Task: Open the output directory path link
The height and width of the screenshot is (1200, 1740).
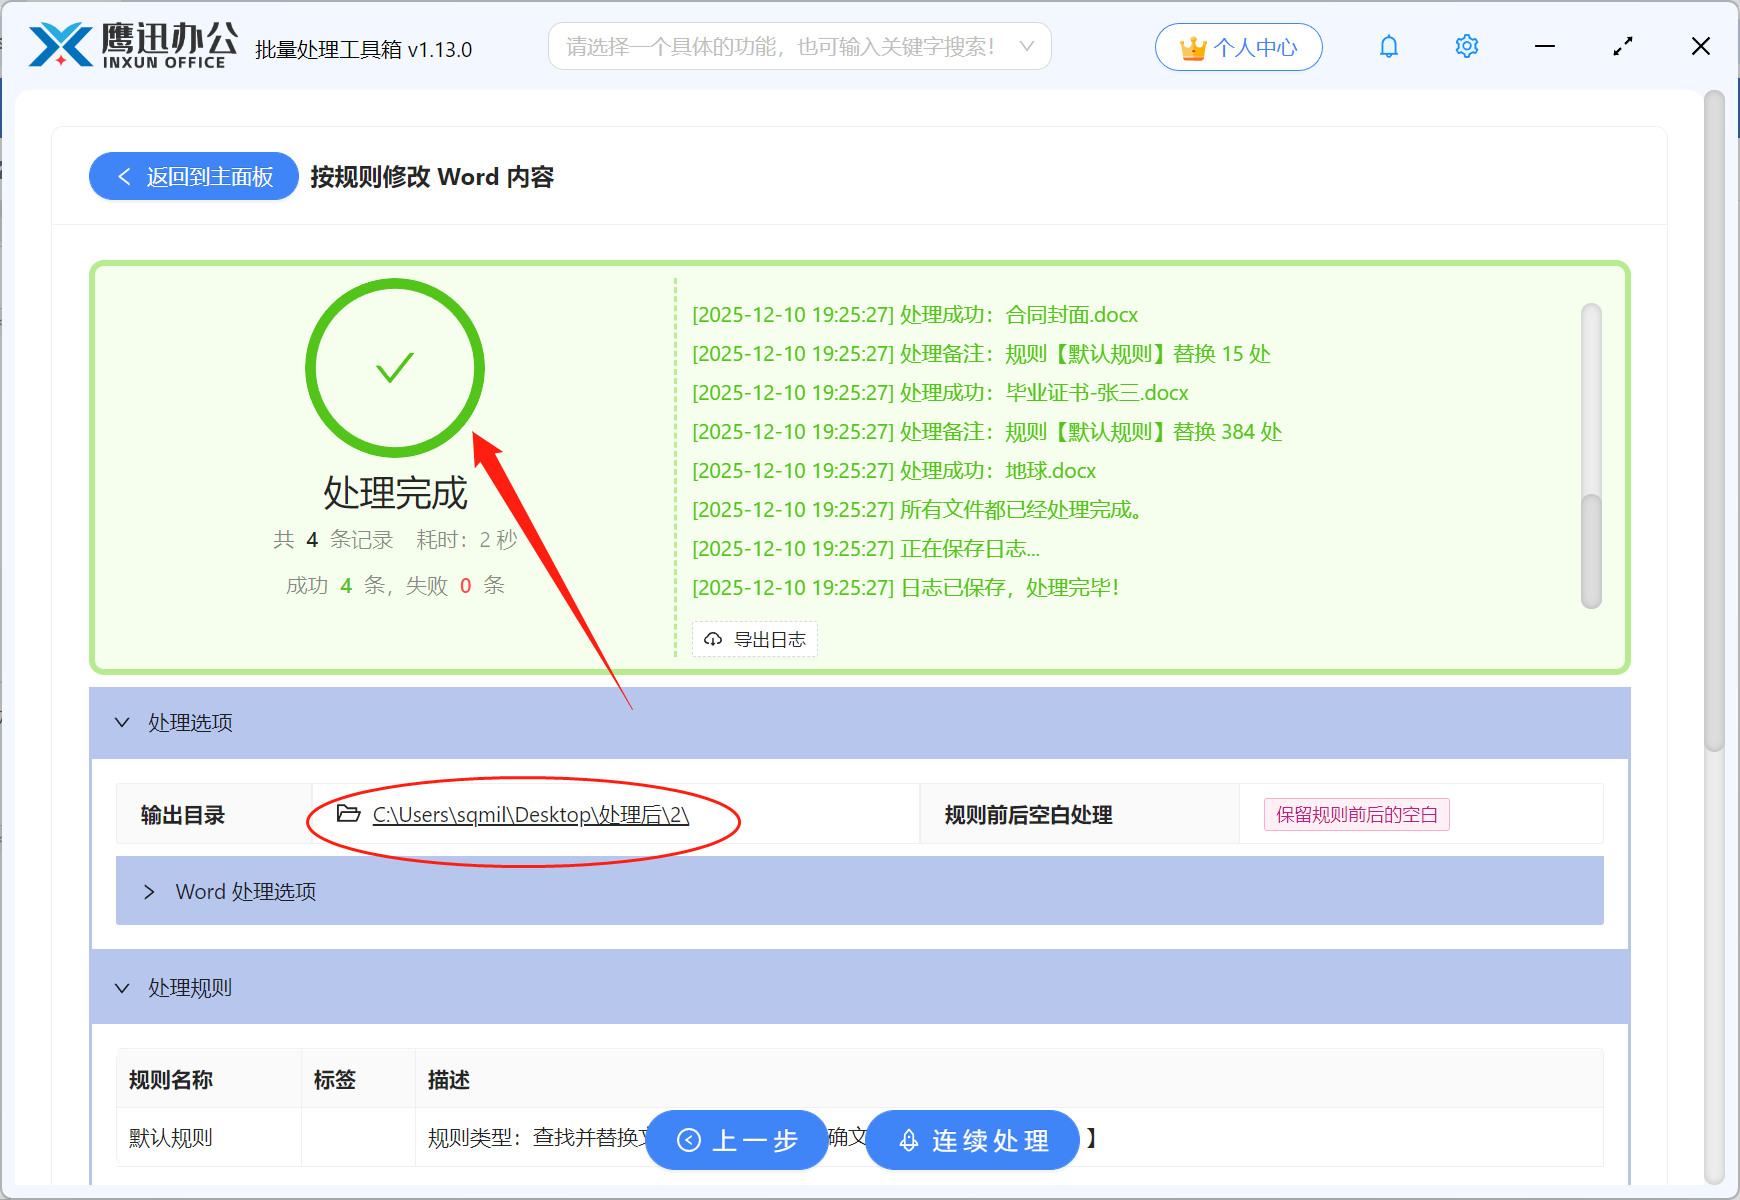Action: click(533, 814)
